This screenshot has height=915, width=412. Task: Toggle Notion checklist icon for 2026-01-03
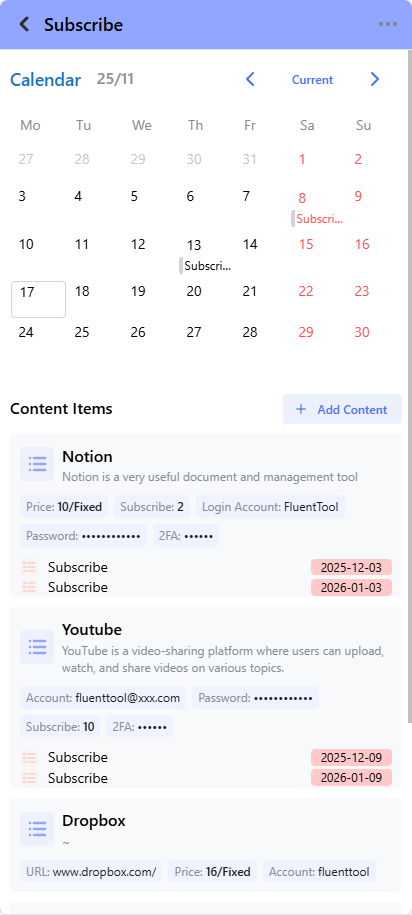coord(29,587)
